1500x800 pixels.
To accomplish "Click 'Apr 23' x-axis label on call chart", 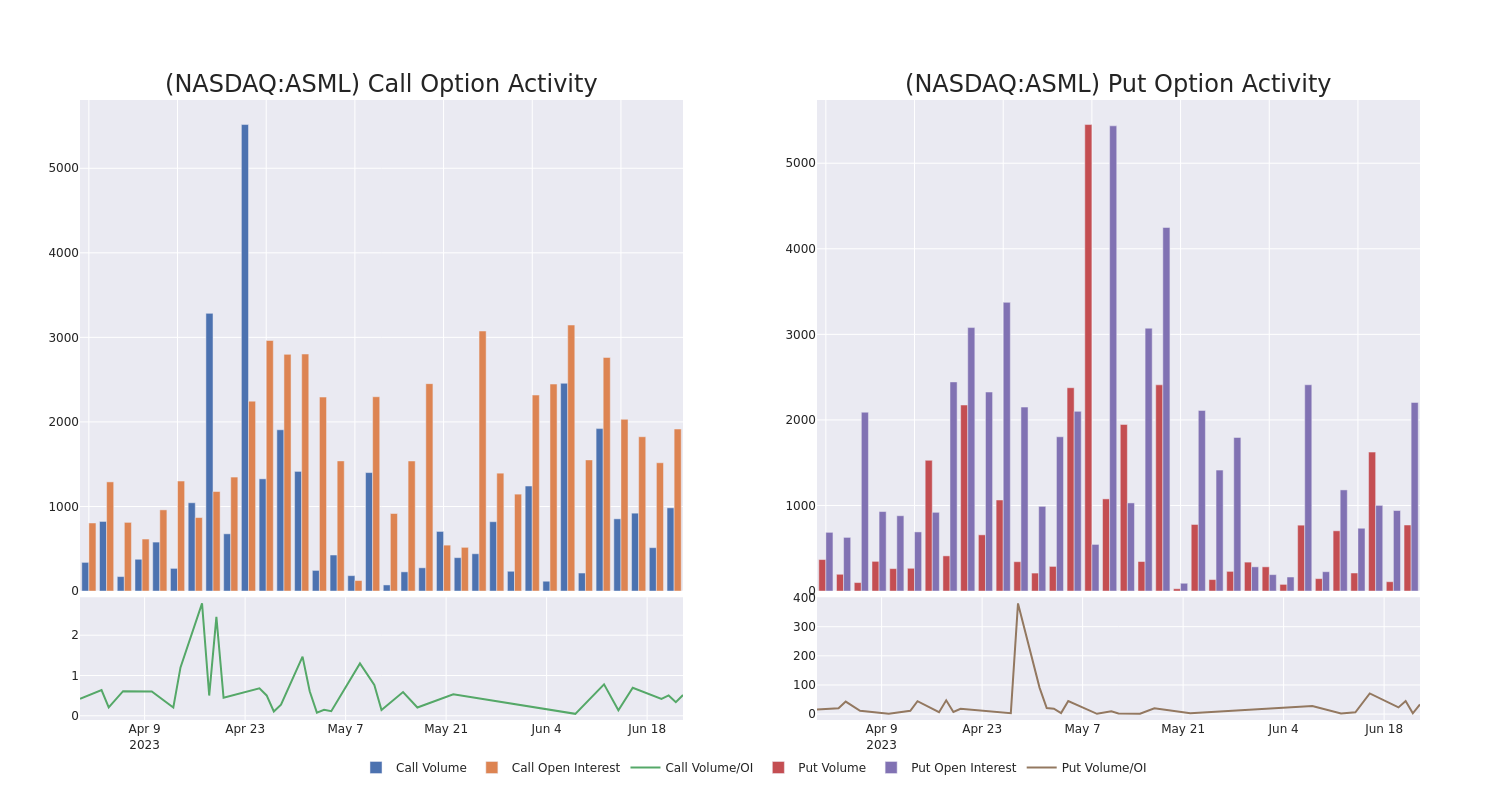I will pyautogui.click(x=245, y=729).
